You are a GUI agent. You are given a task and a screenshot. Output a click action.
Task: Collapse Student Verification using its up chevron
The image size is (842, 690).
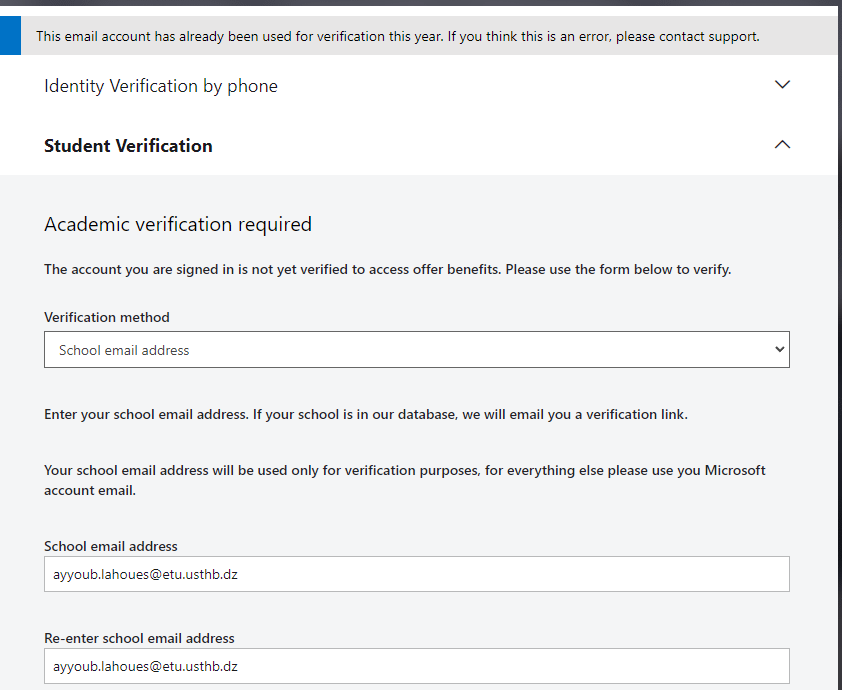pyautogui.click(x=782, y=144)
